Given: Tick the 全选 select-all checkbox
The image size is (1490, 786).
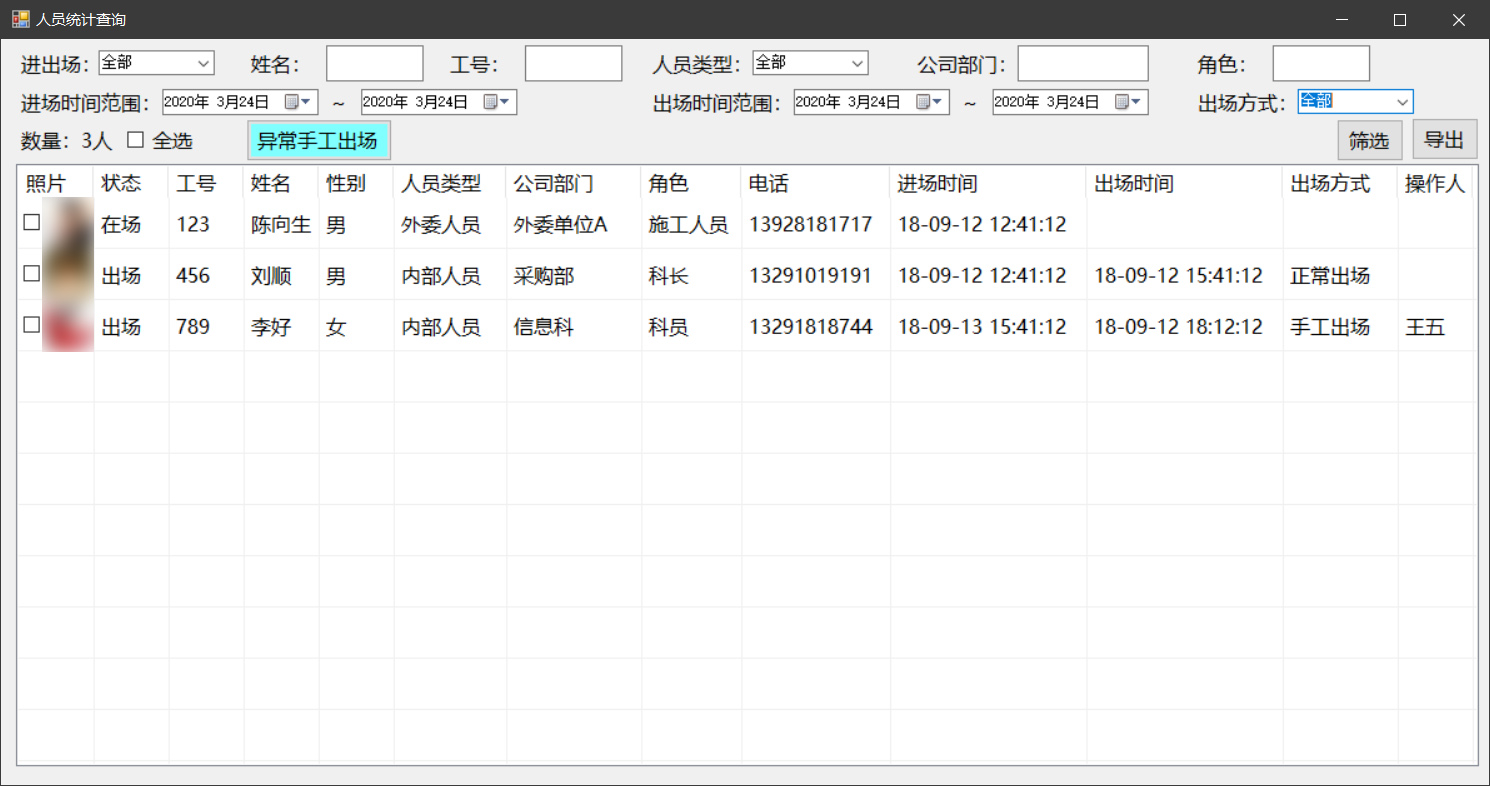Looking at the screenshot, I should [136, 140].
